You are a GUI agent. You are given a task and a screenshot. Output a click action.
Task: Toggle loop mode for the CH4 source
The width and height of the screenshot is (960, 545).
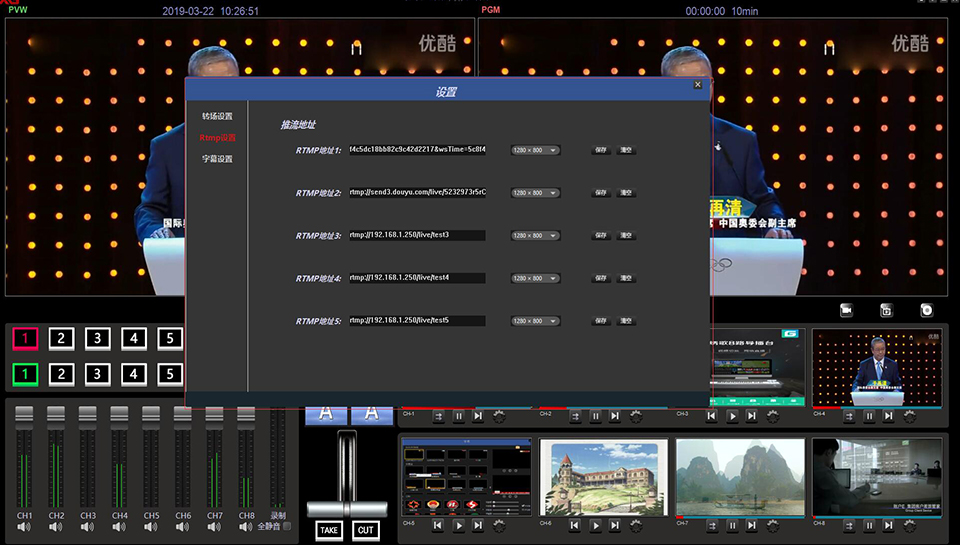pyautogui.click(x=848, y=416)
